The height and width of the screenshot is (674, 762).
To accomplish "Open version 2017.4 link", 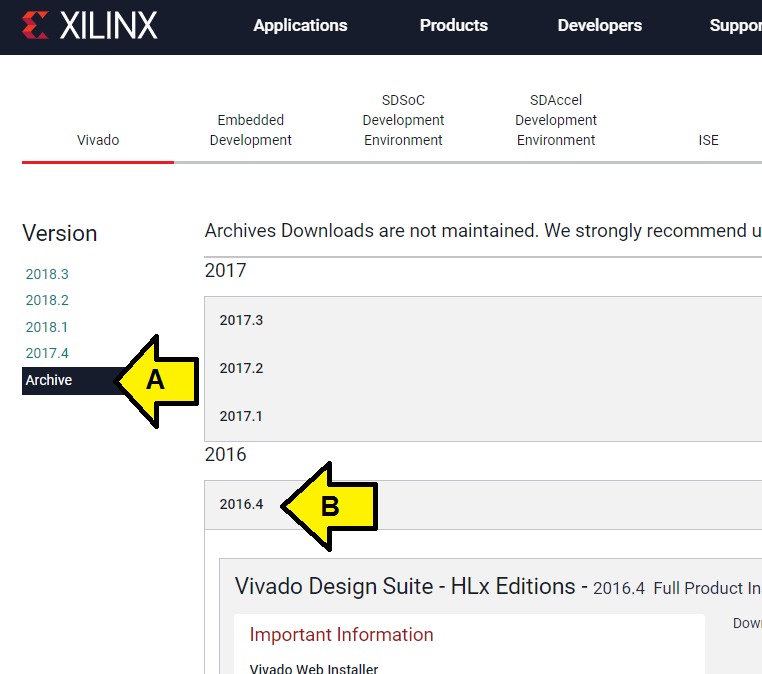I will pos(47,353).
